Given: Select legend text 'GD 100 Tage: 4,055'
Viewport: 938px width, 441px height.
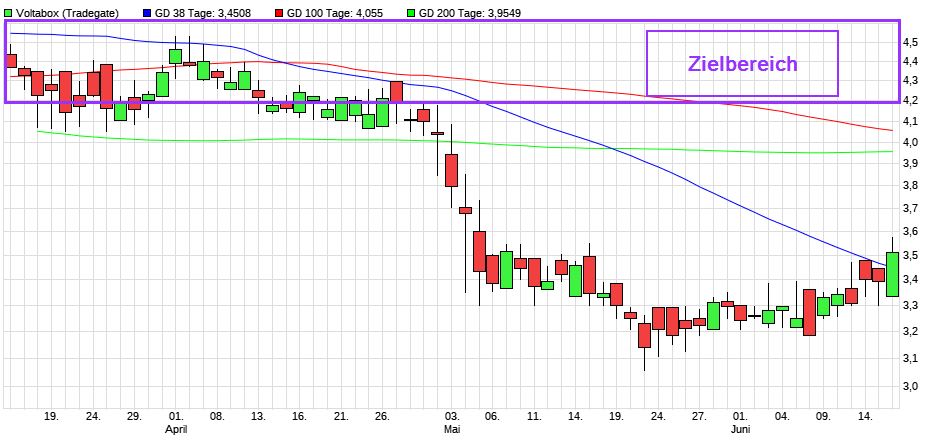Looking at the screenshot, I should point(335,13).
